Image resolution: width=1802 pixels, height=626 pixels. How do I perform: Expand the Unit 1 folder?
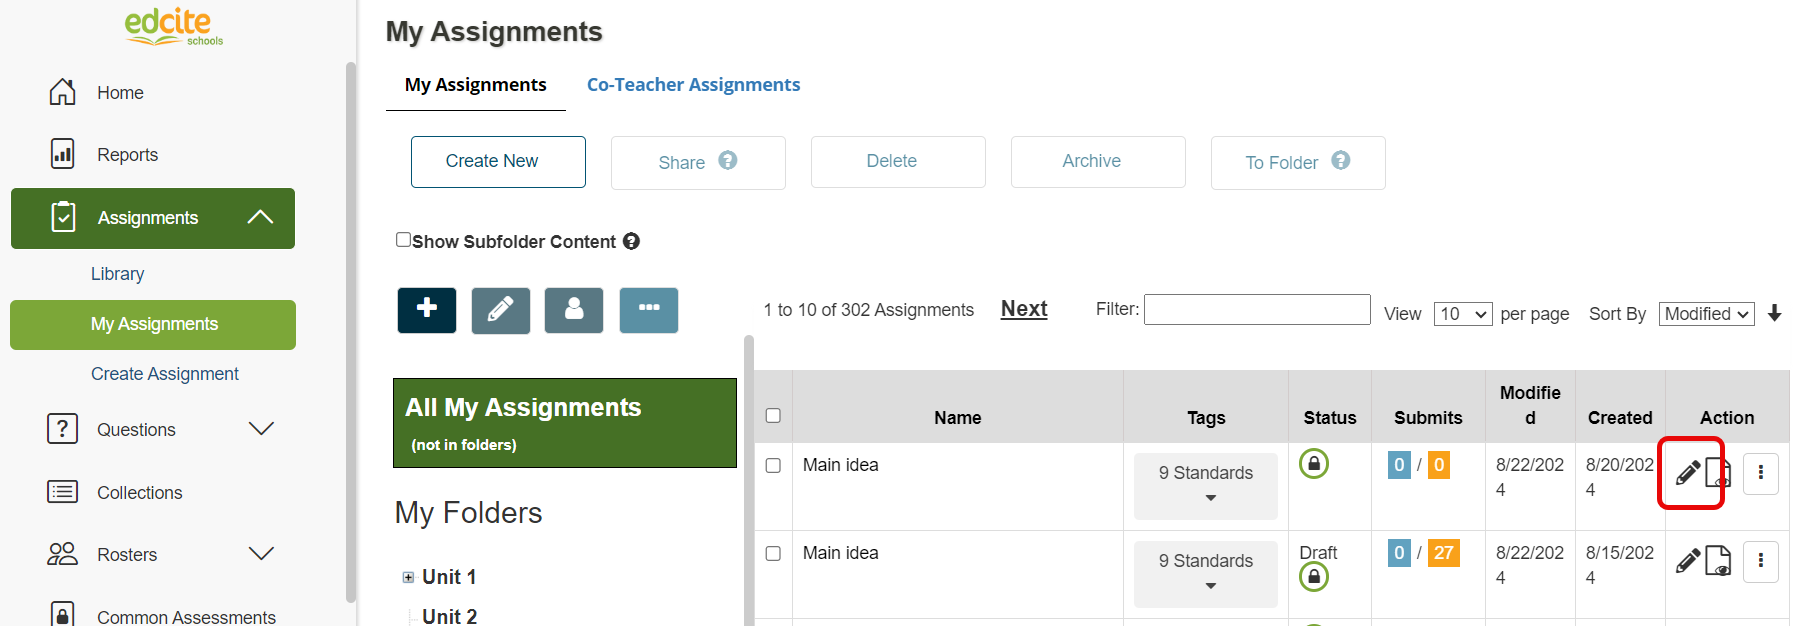(x=408, y=577)
